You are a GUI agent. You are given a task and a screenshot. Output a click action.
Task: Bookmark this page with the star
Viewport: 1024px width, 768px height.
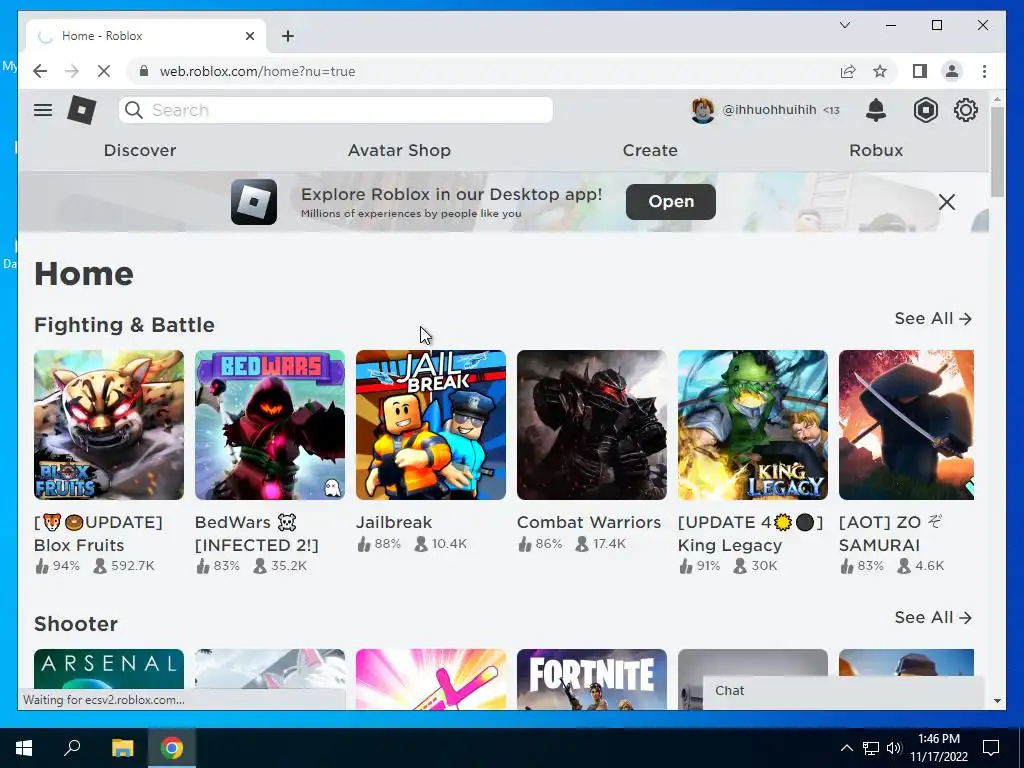point(880,71)
